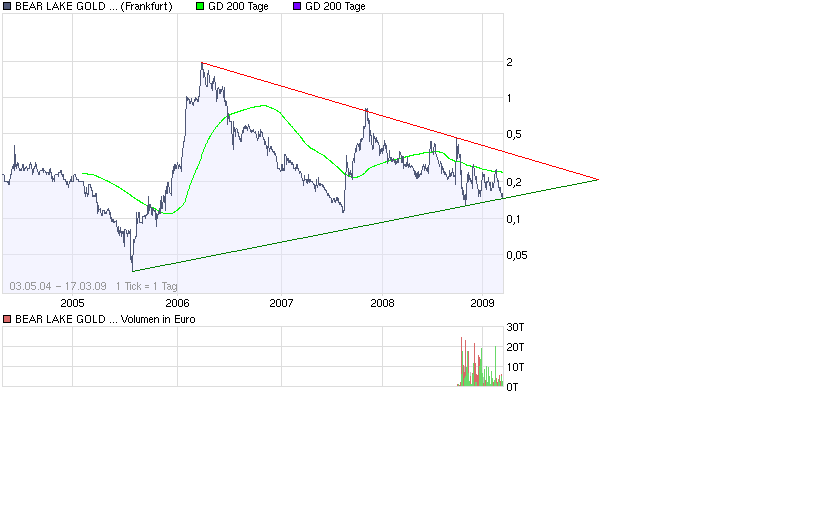Image resolution: width=840 pixels, height=525 pixels.
Task: Click the 2006 x-axis label
Action: pyautogui.click(x=177, y=303)
